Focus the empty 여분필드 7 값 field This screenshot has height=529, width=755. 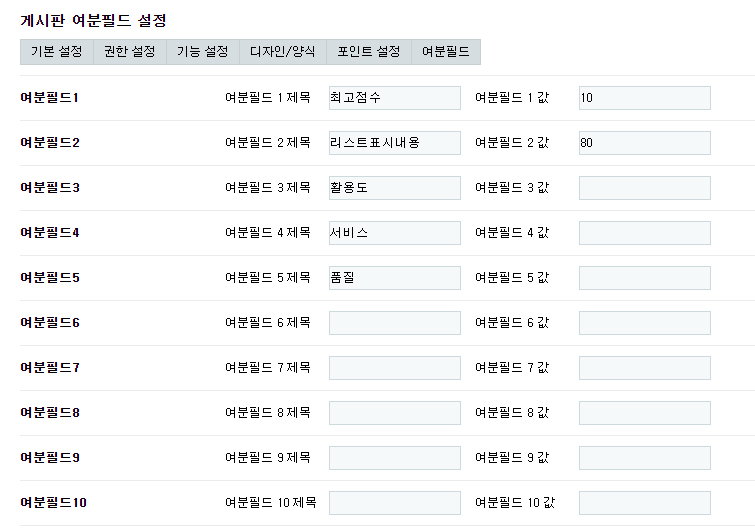click(644, 368)
